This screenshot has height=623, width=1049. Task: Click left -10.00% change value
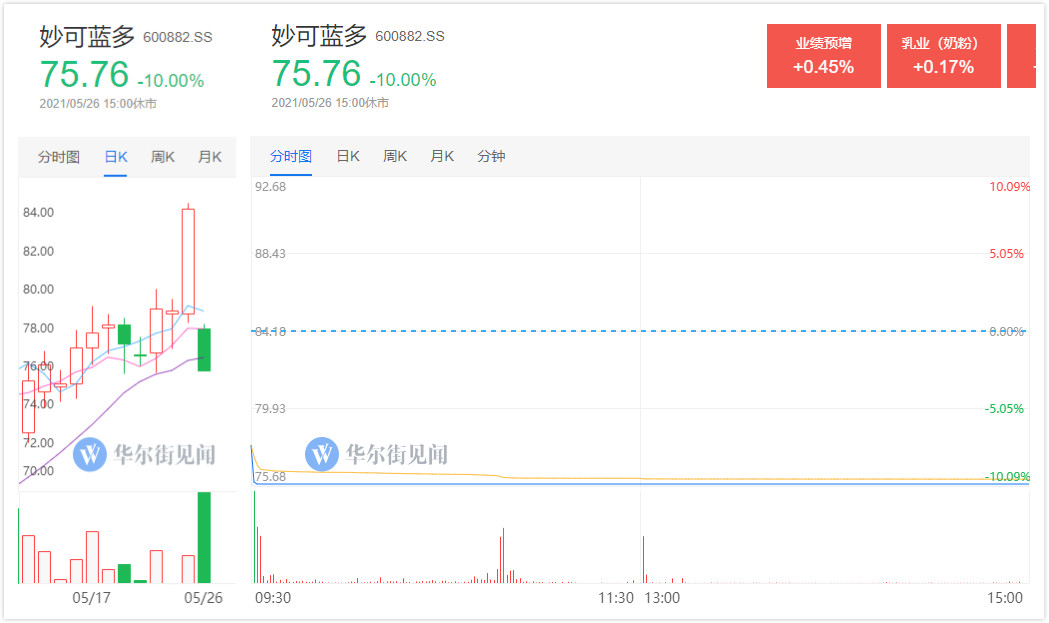tap(171, 81)
